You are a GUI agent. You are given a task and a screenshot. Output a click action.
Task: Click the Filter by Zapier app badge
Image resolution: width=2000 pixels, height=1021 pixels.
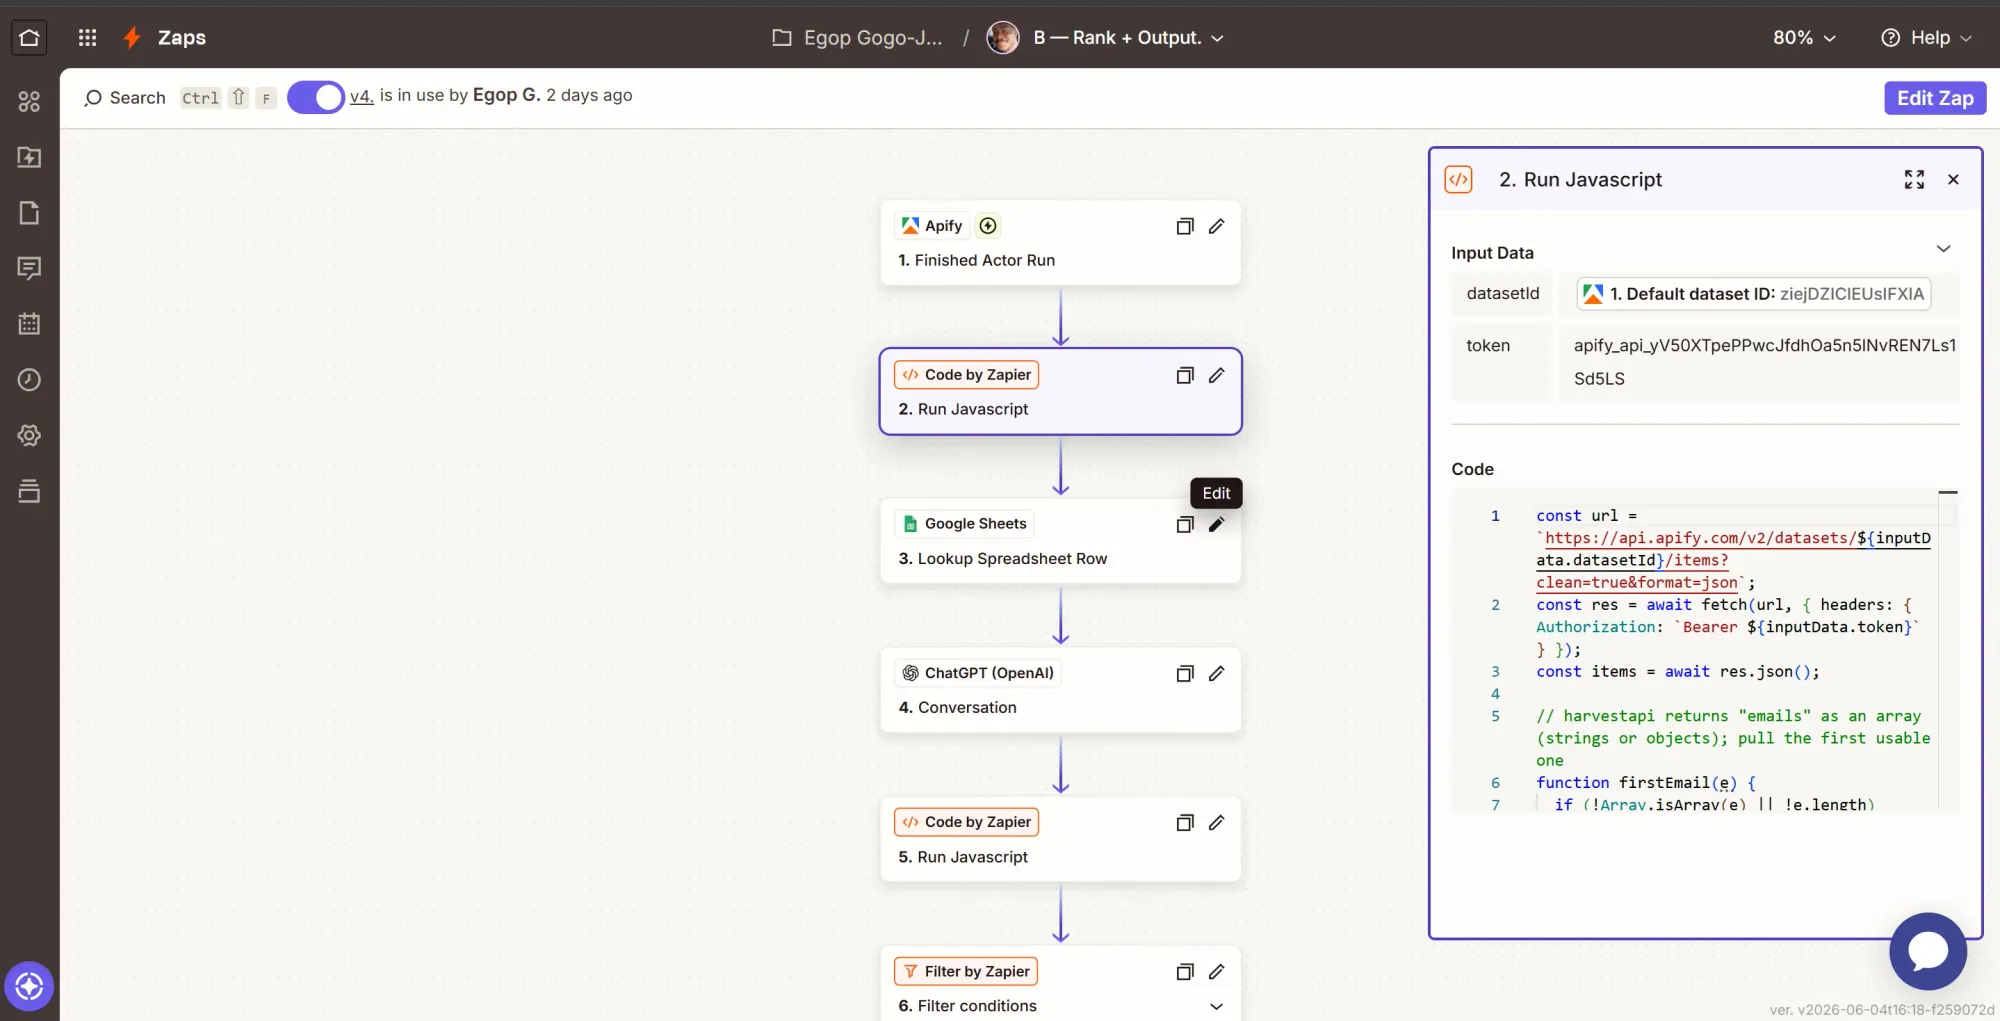pos(966,971)
